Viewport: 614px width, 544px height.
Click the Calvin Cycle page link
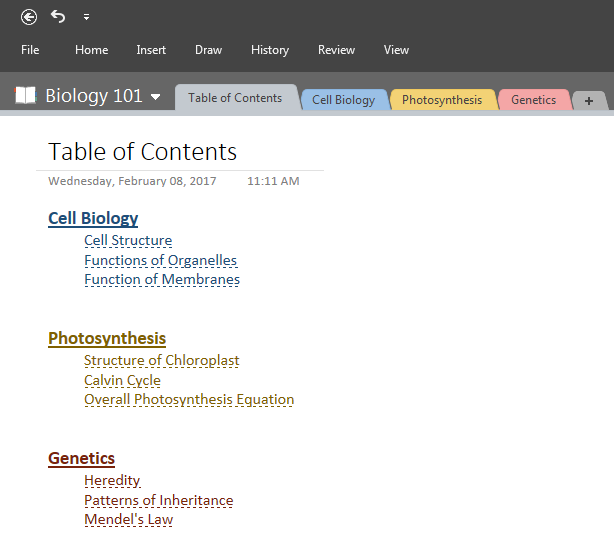(x=122, y=380)
